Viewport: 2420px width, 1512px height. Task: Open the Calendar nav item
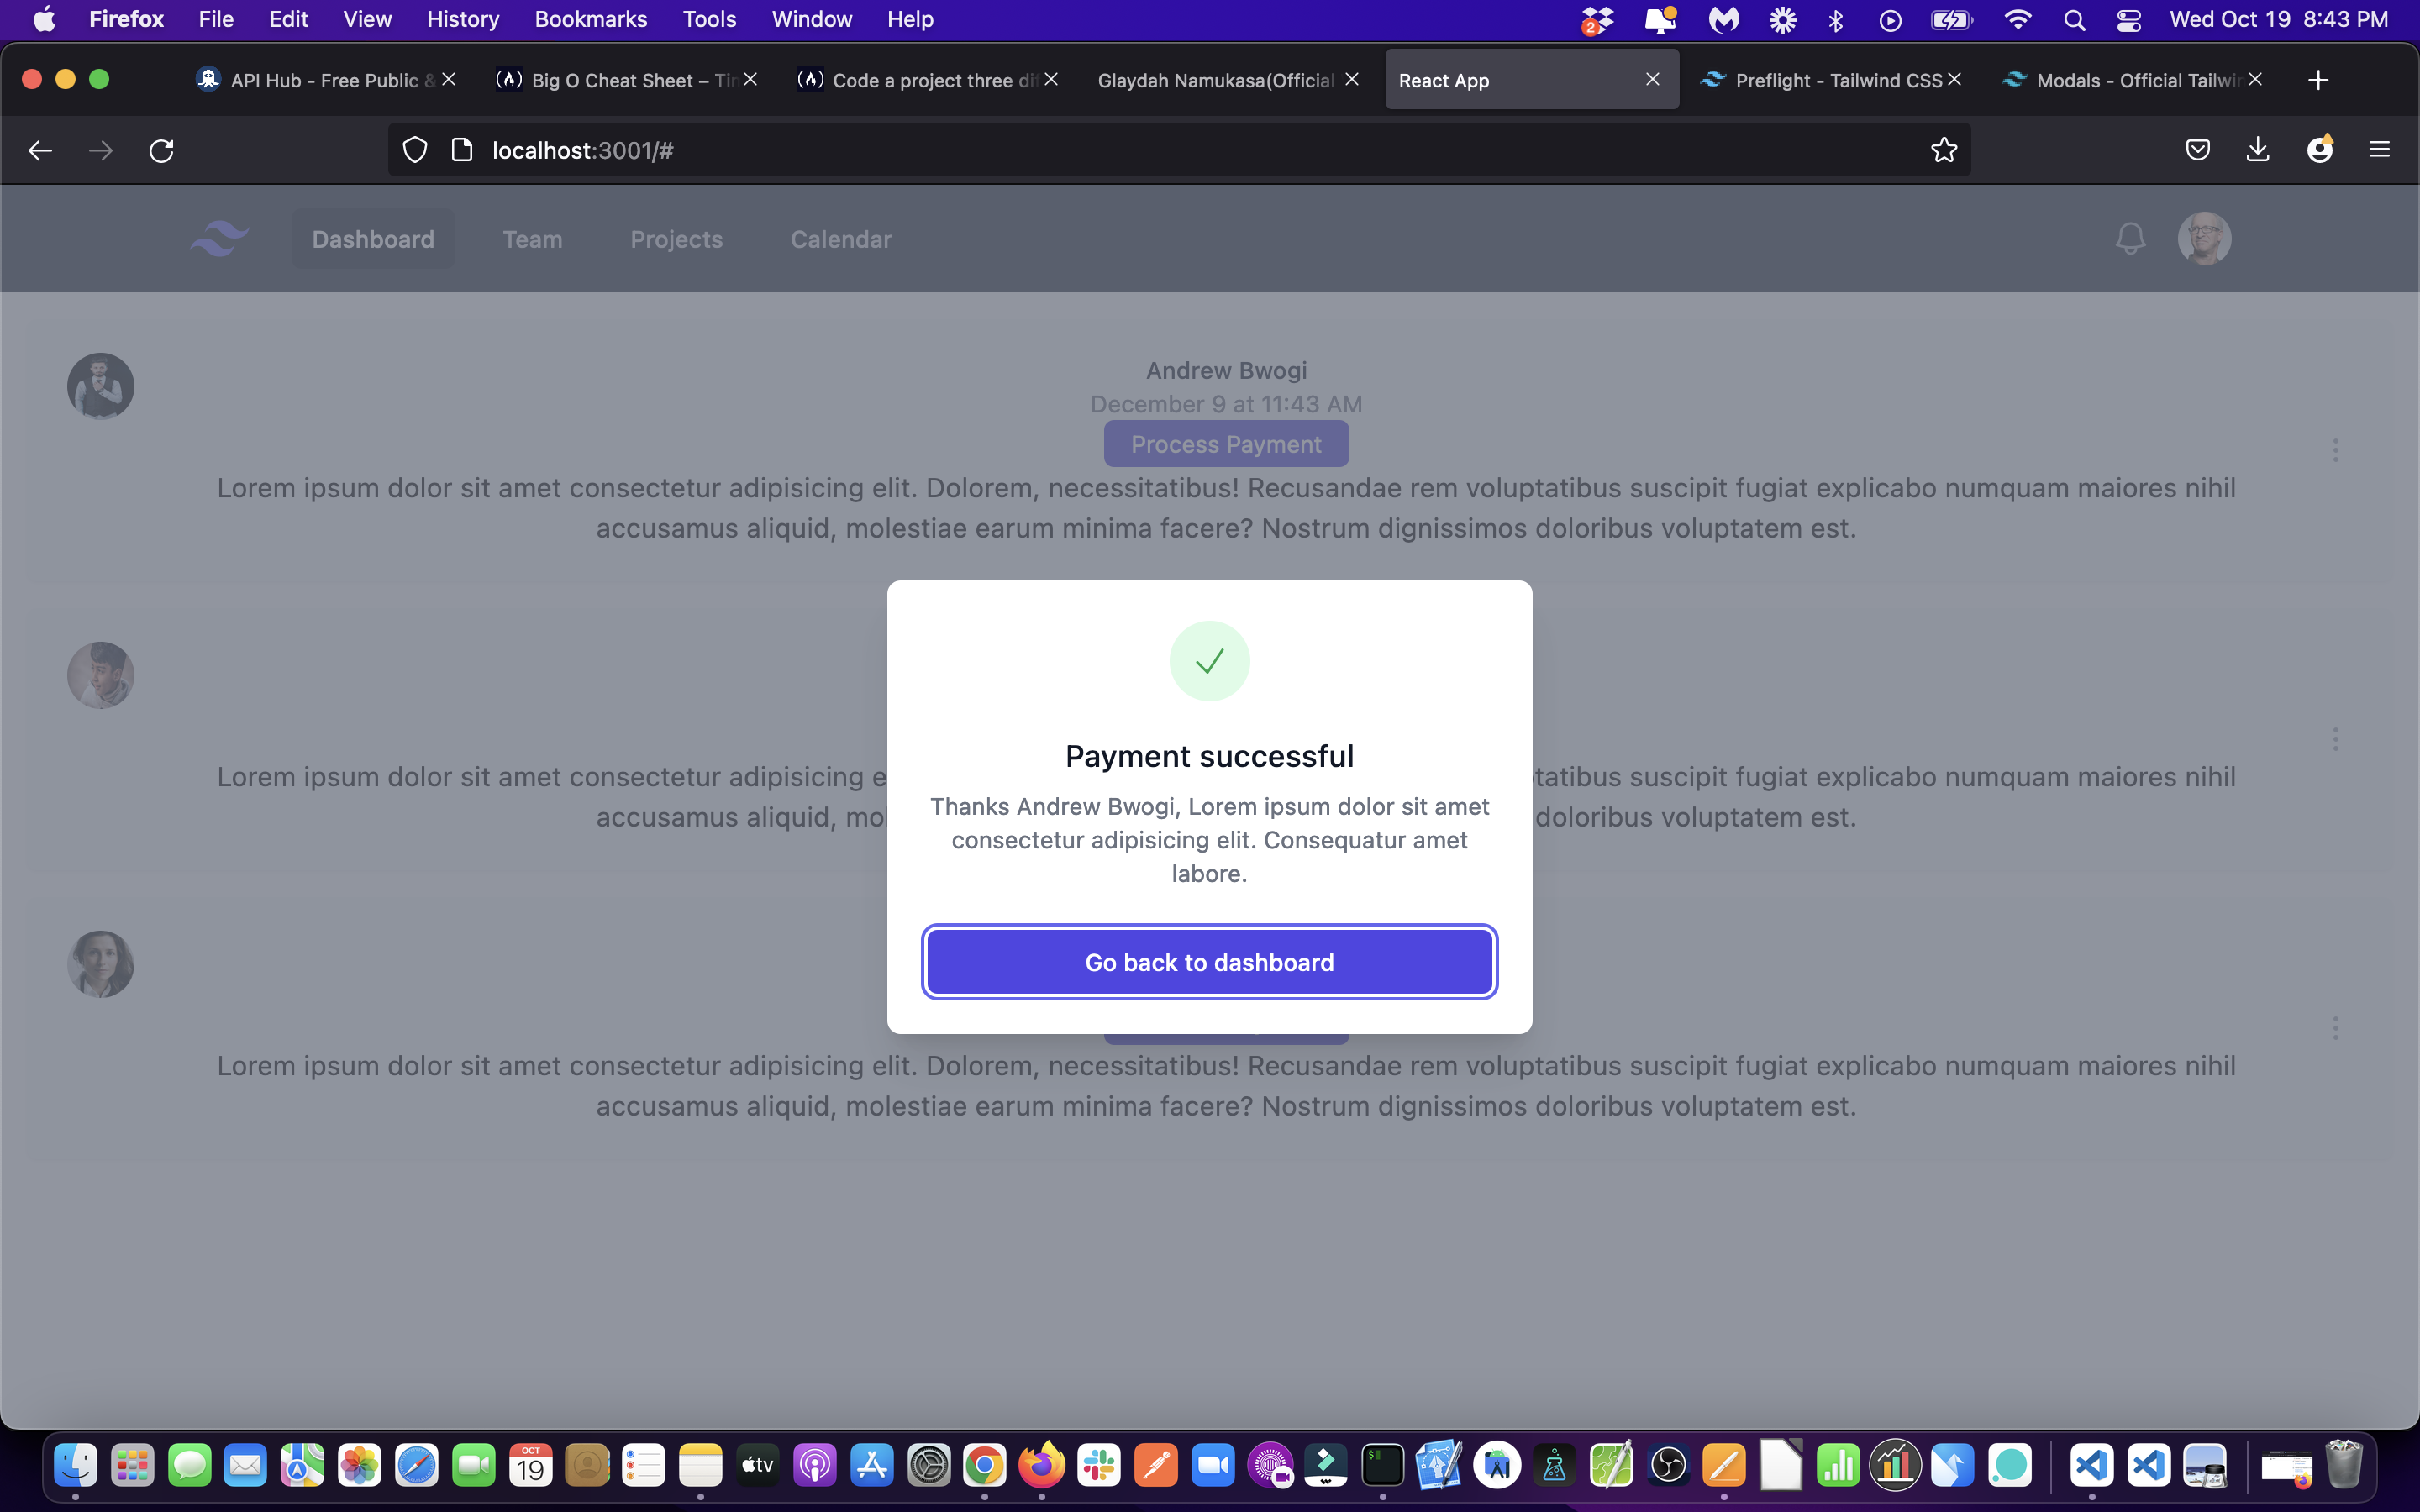(x=841, y=239)
